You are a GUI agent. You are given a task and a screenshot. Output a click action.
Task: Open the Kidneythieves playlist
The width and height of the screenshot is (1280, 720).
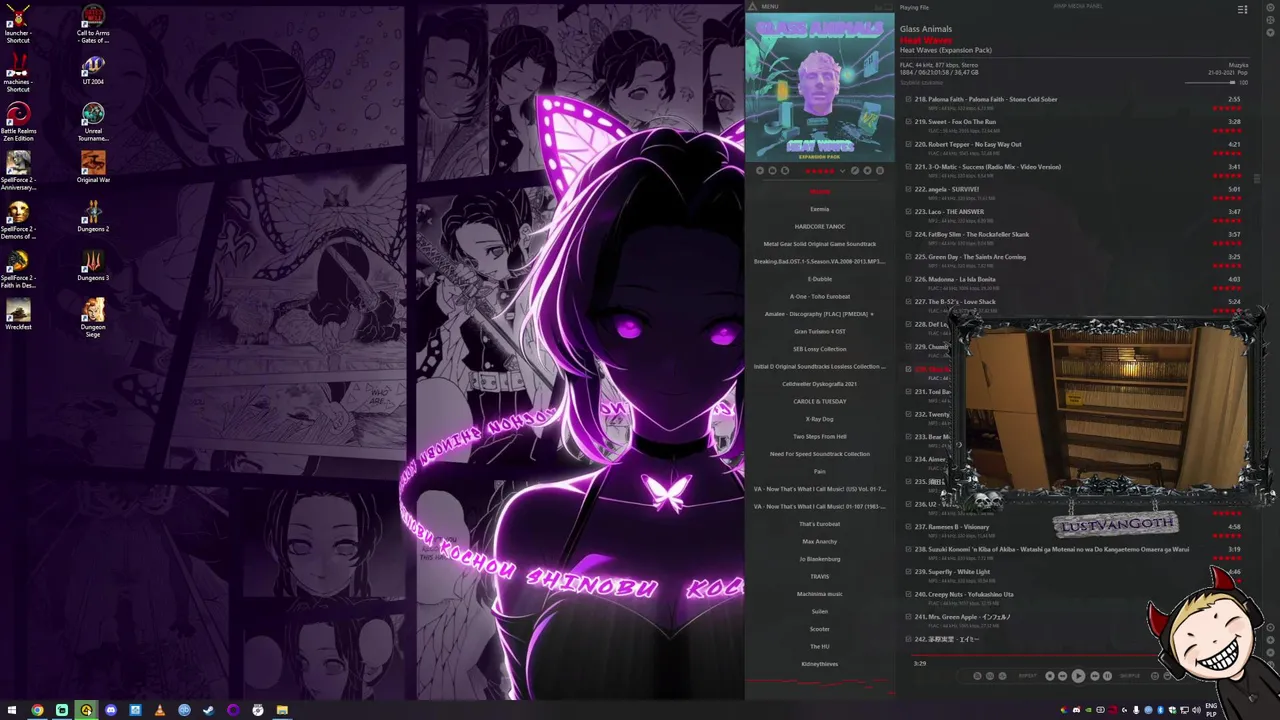point(819,664)
